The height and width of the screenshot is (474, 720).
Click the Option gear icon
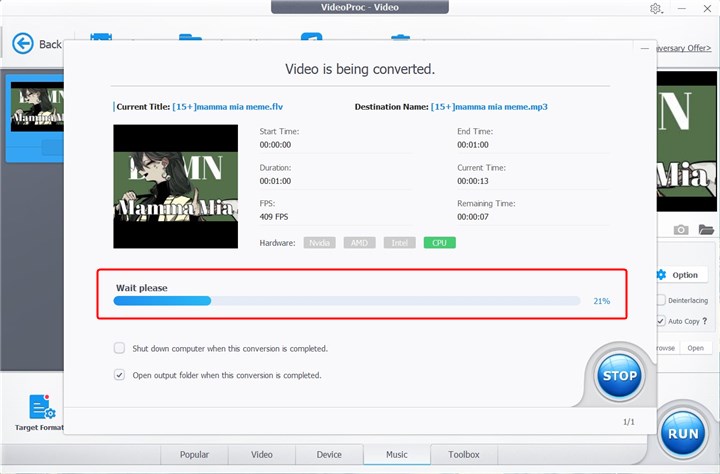click(x=661, y=275)
